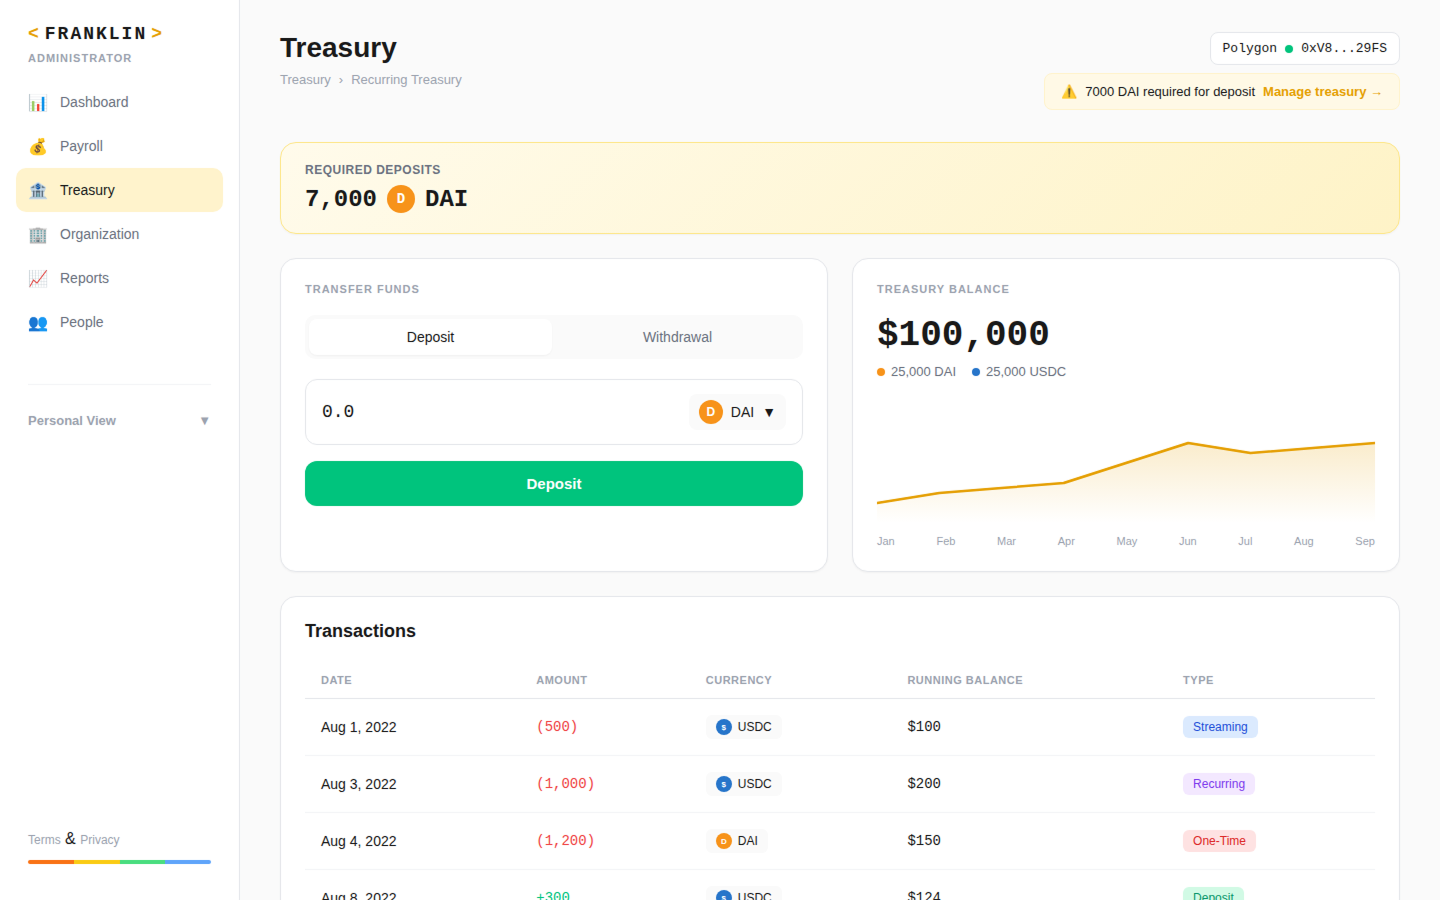
Task: Open the Dashboard from the sidebar
Action: (93, 101)
